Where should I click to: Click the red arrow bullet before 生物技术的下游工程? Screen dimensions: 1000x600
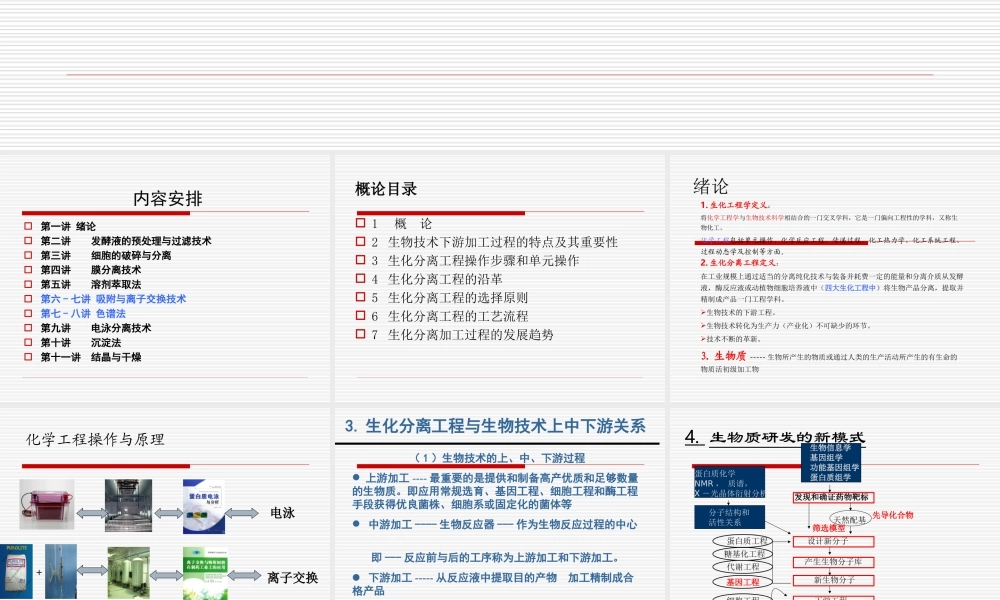click(703, 313)
